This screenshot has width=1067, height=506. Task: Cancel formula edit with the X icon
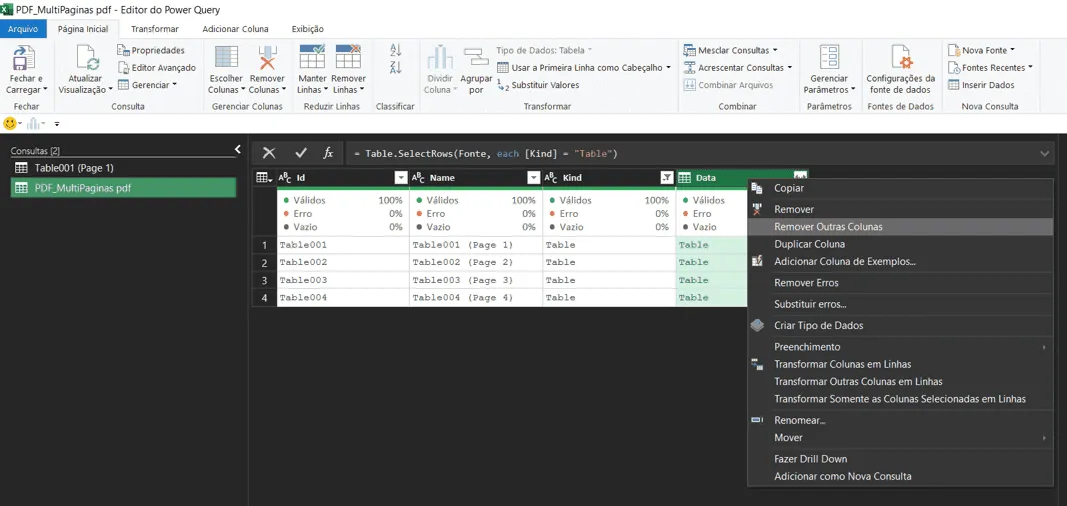tap(269, 153)
